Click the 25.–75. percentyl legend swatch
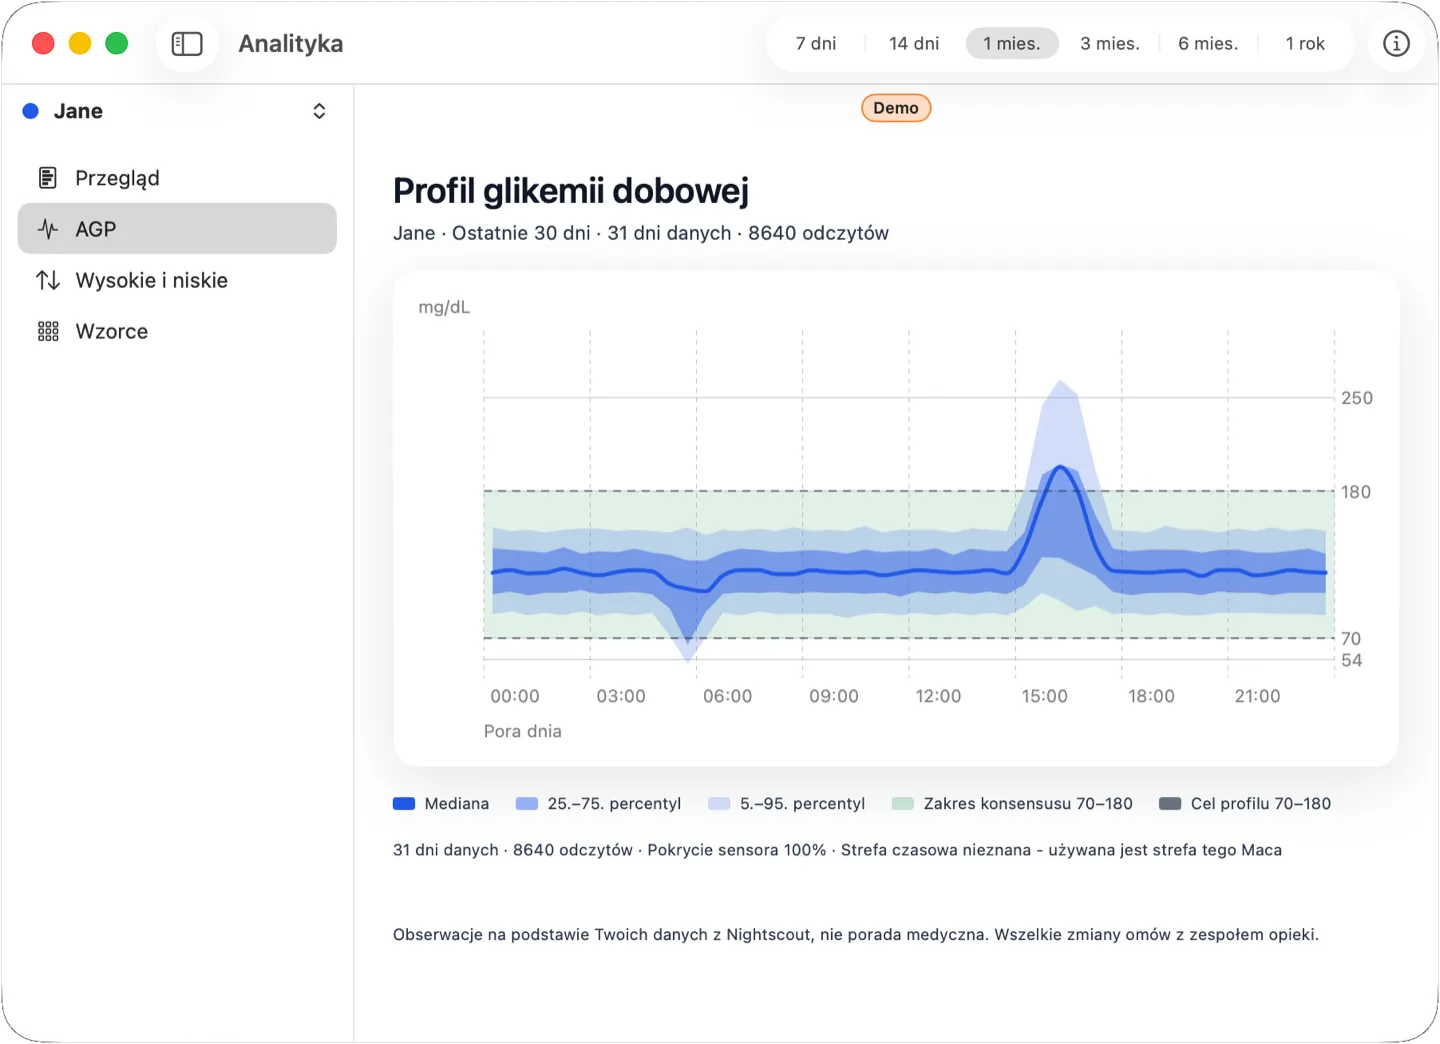 (527, 804)
